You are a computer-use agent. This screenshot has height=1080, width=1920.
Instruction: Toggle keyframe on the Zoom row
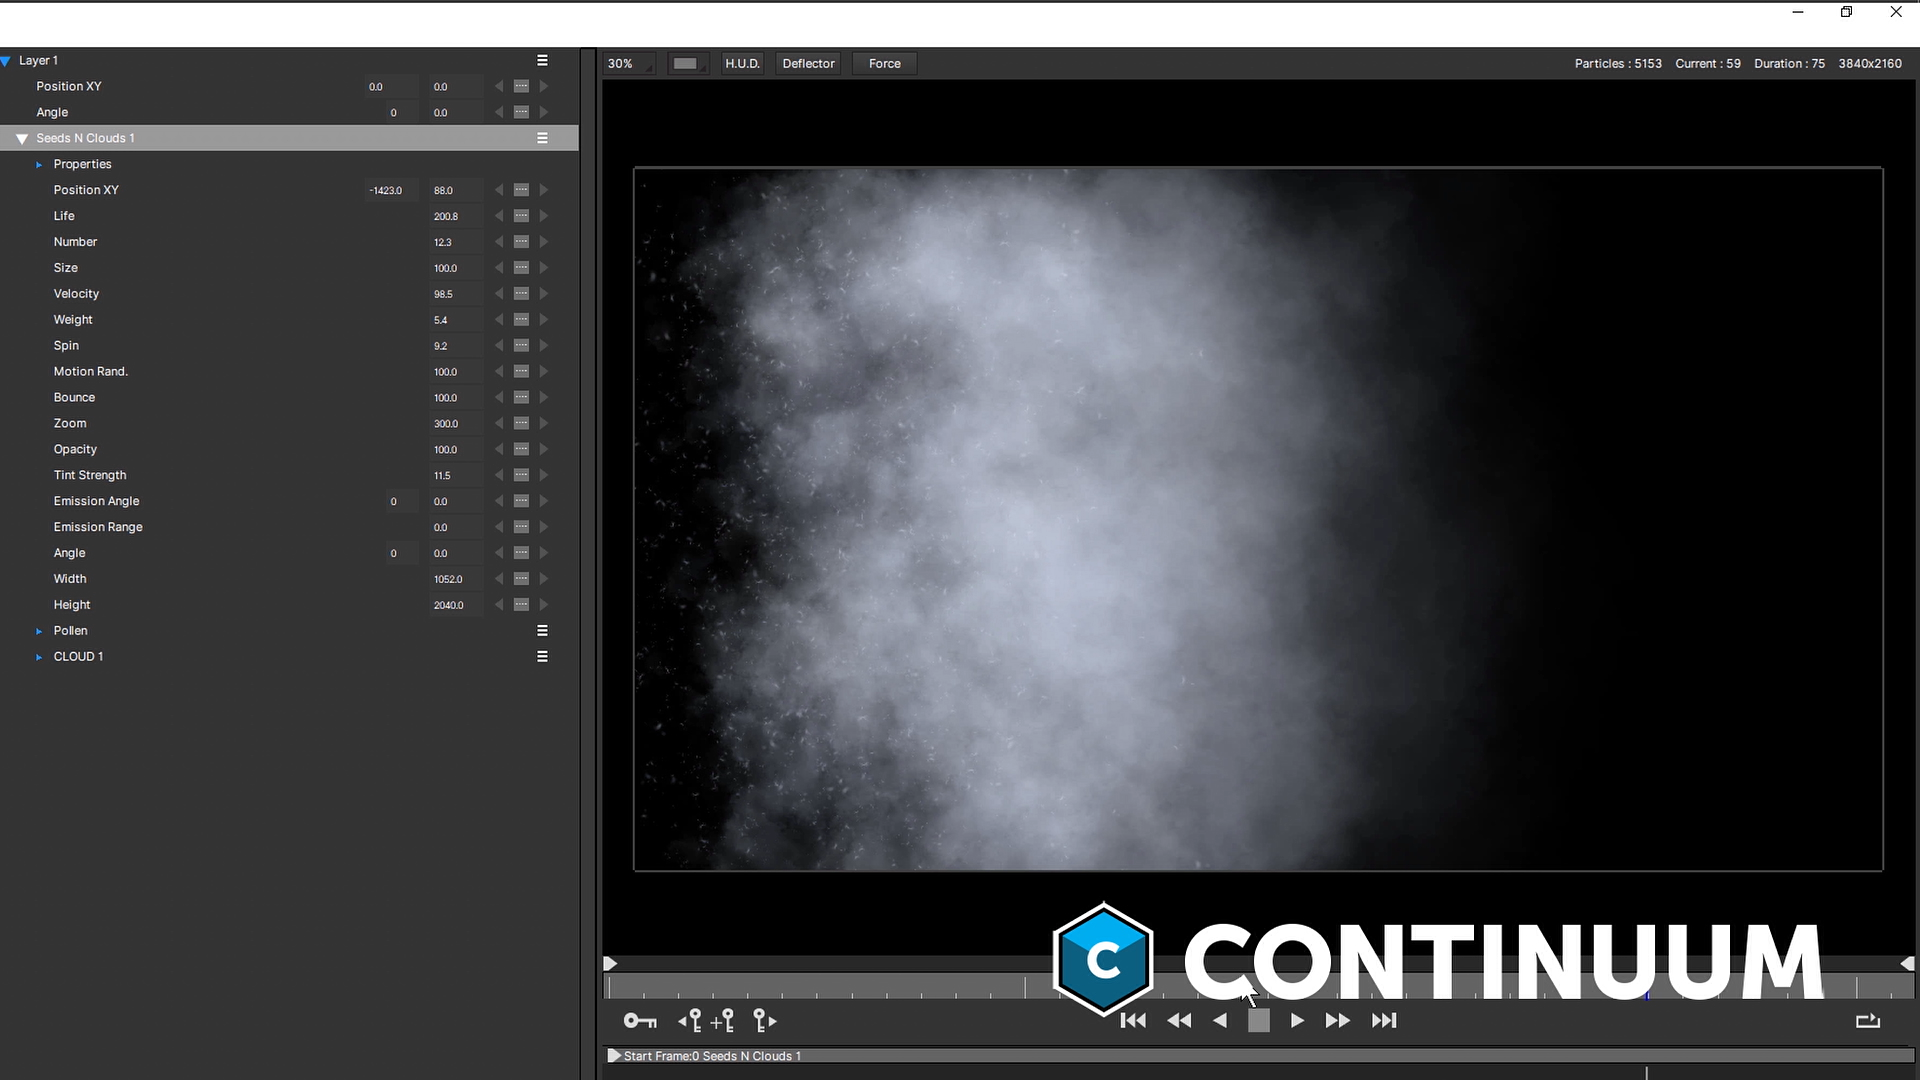click(x=521, y=424)
